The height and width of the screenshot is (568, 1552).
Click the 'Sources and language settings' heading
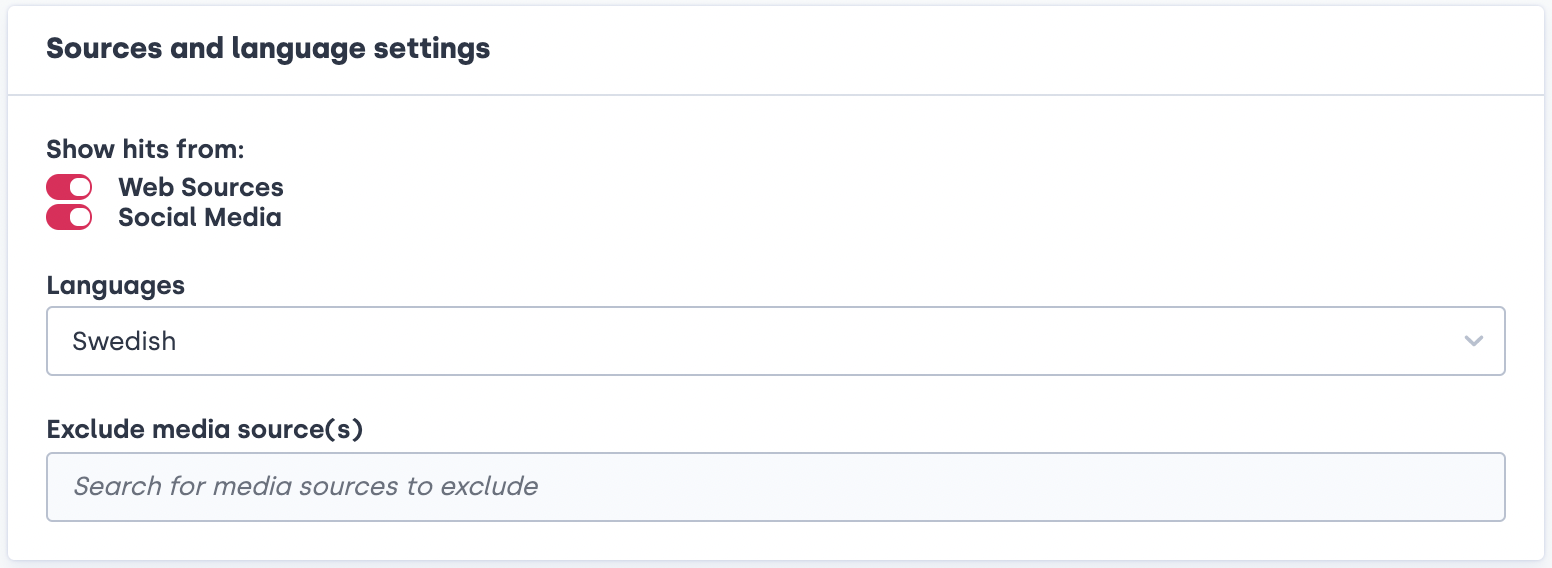(x=268, y=48)
